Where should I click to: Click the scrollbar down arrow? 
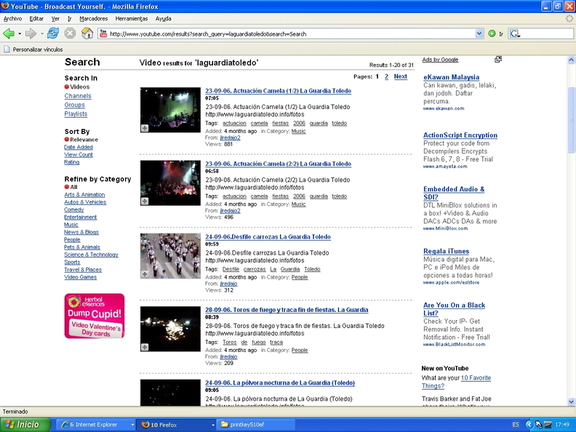pyautogui.click(x=571, y=402)
